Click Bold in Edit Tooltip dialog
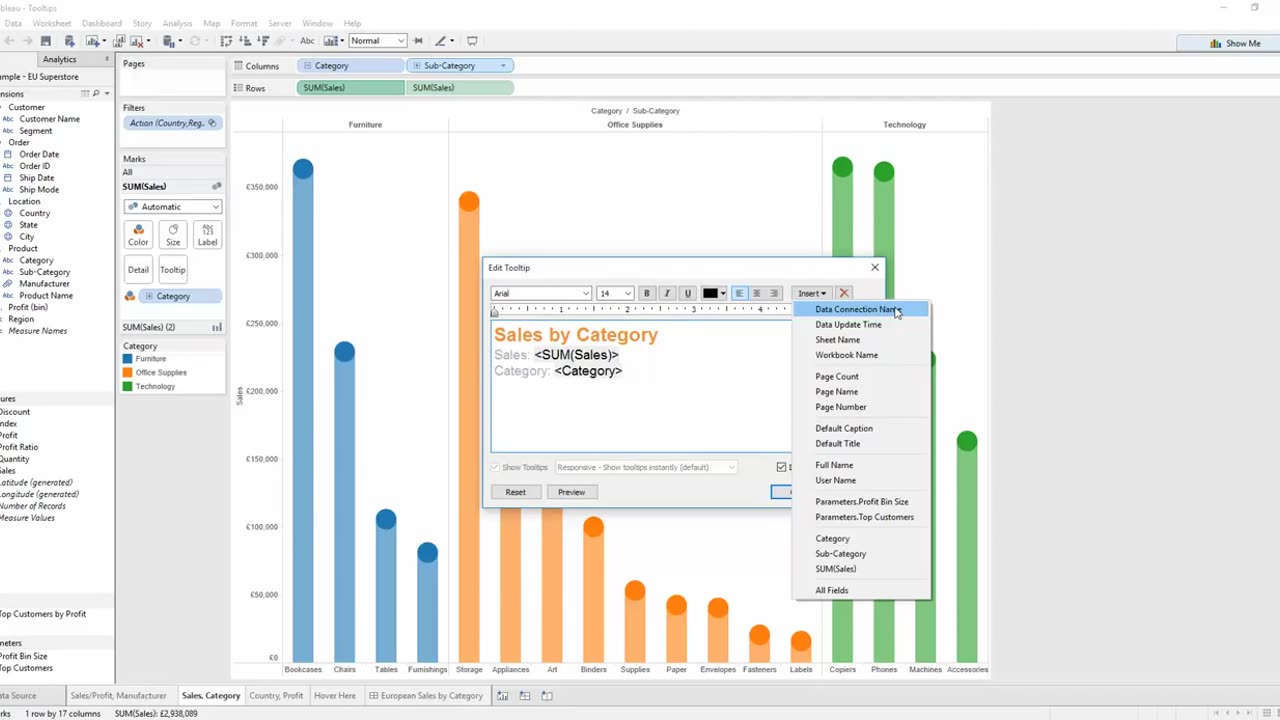Screen dimensions: 1280x720 [646, 293]
